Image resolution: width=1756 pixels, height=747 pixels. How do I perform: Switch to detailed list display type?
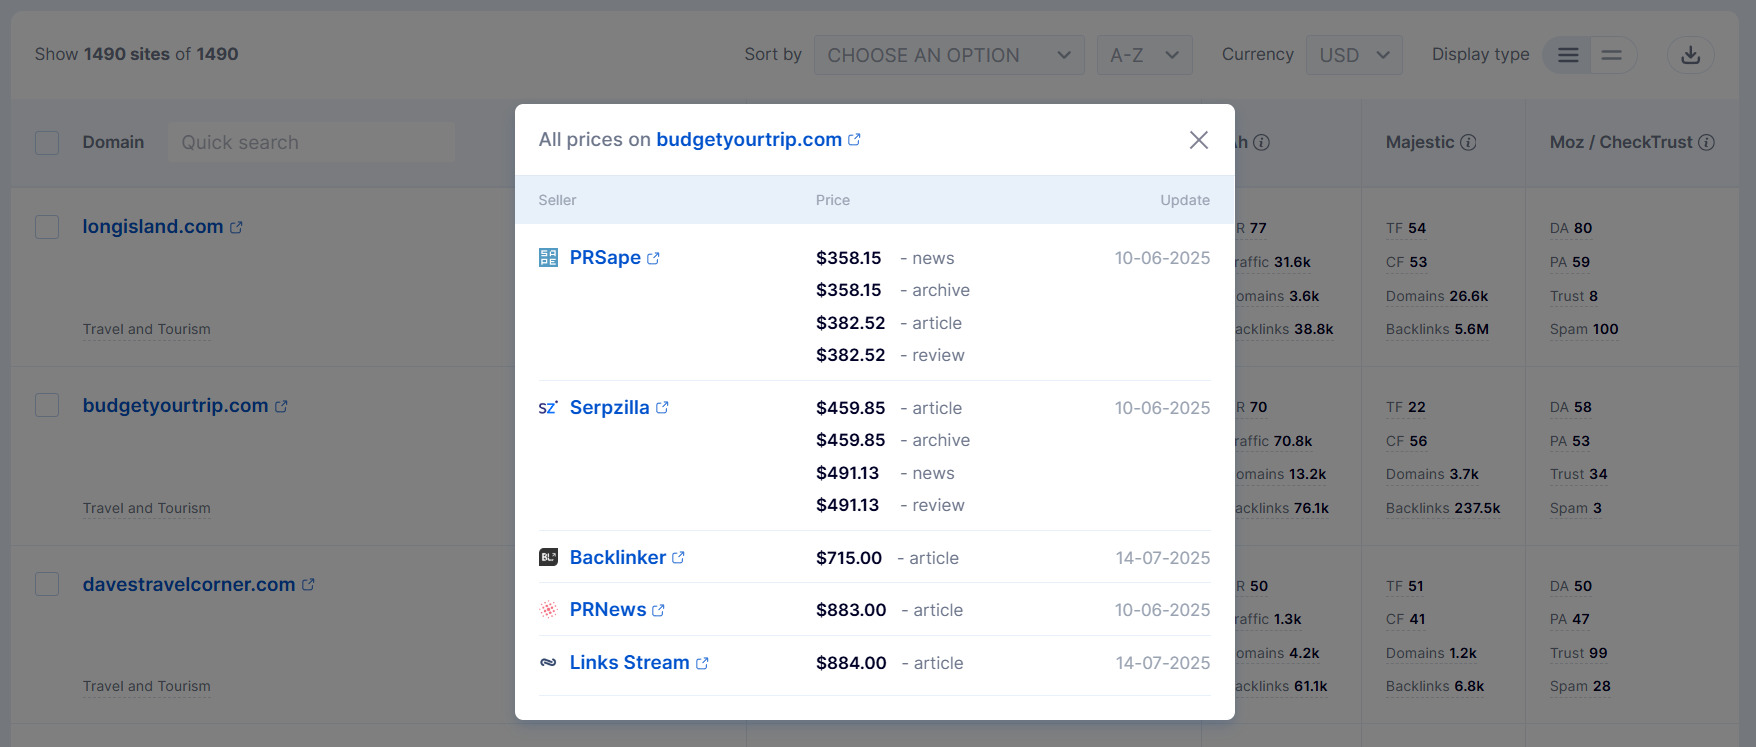pyautogui.click(x=1568, y=55)
